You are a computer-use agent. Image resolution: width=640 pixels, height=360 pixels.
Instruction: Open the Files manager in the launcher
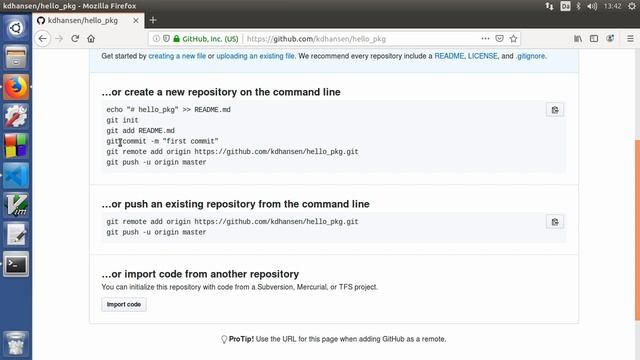pos(16,58)
